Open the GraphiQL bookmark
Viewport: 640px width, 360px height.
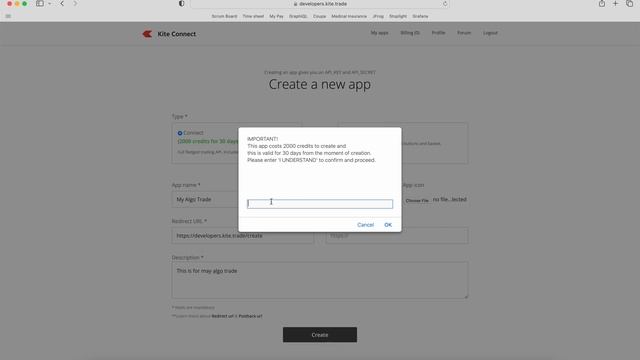coord(298,16)
